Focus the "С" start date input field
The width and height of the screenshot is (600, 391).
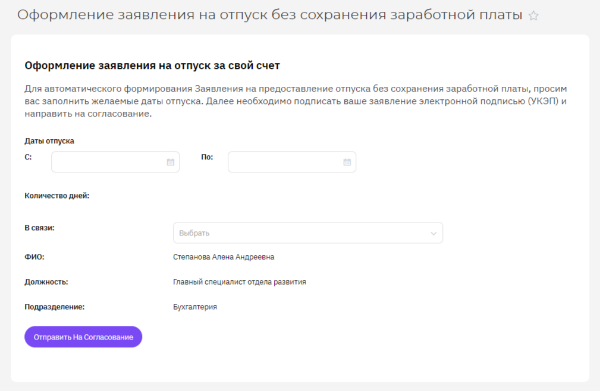(115, 162)
